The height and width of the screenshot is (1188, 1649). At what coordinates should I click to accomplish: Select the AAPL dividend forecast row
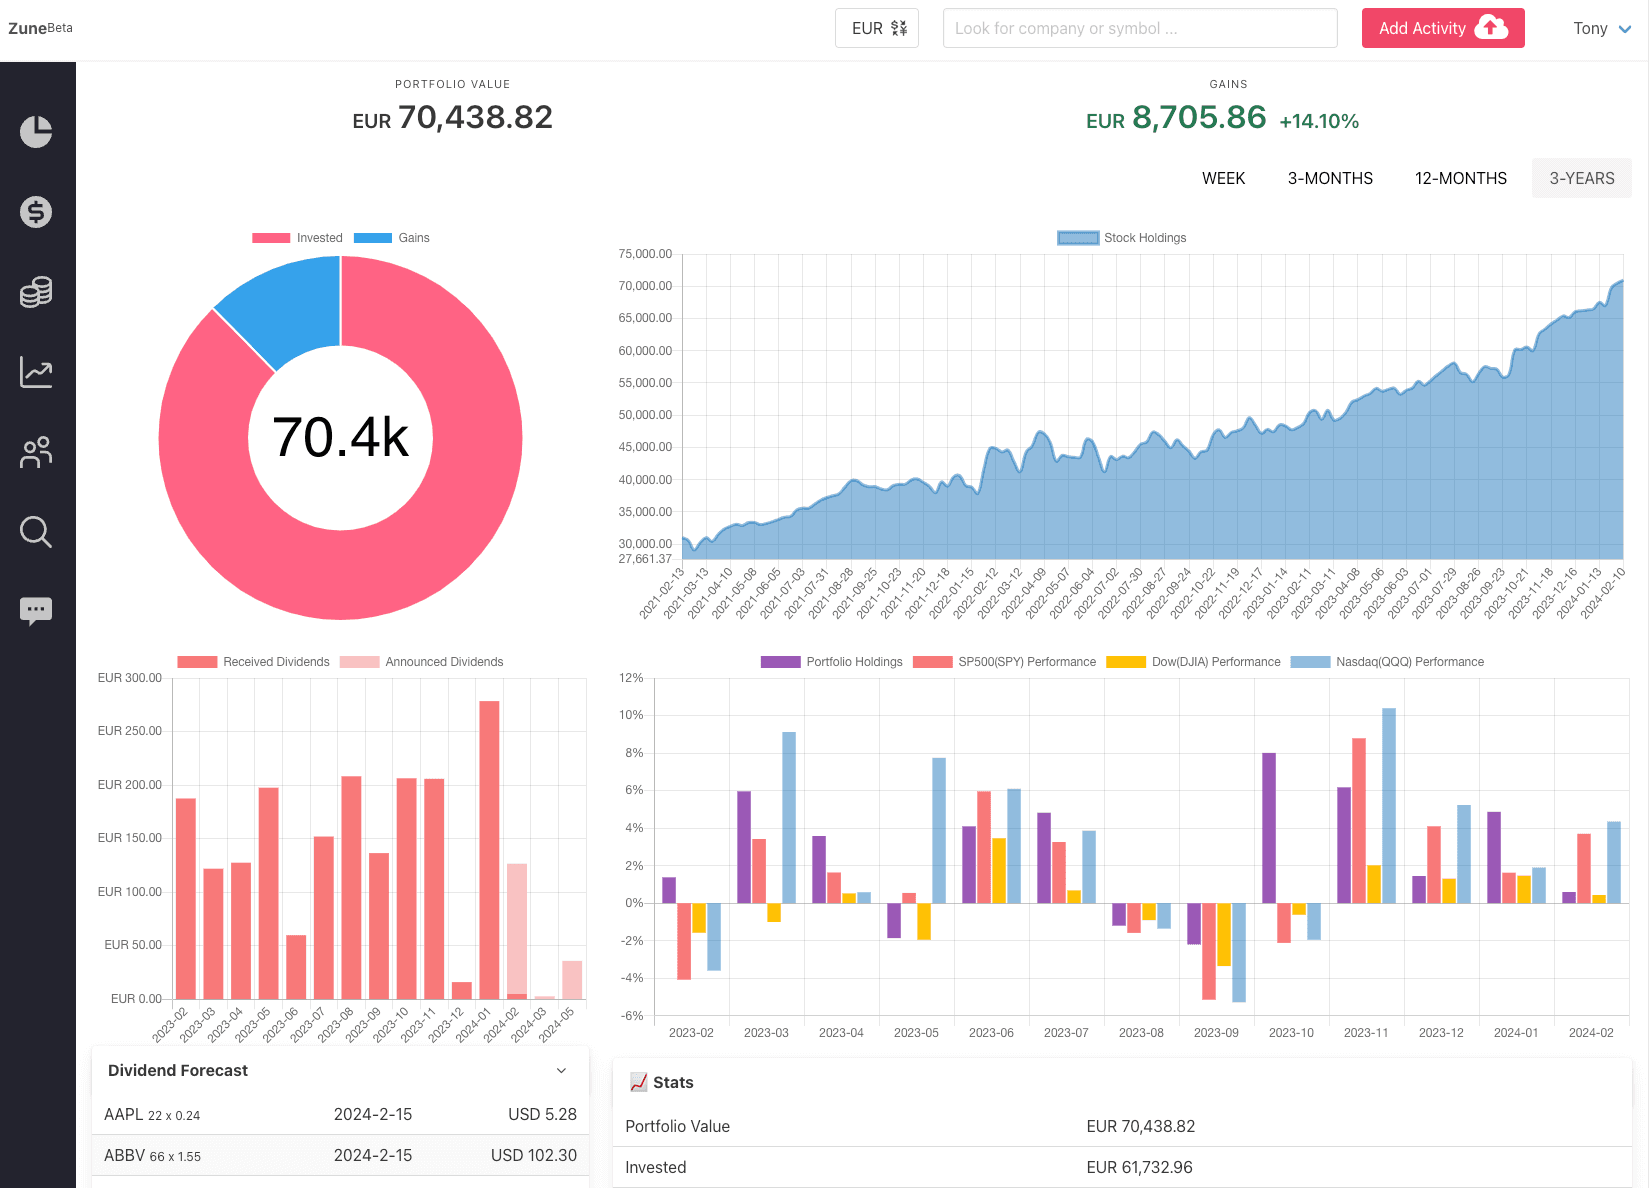click(x=340, y=1114)
